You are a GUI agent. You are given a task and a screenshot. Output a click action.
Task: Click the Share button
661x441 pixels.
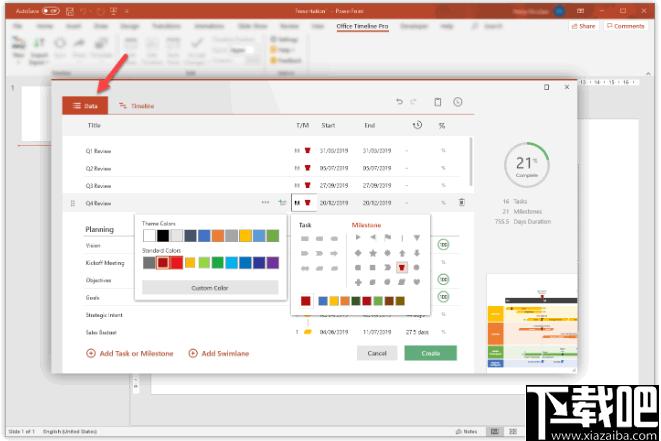[583, 26]
